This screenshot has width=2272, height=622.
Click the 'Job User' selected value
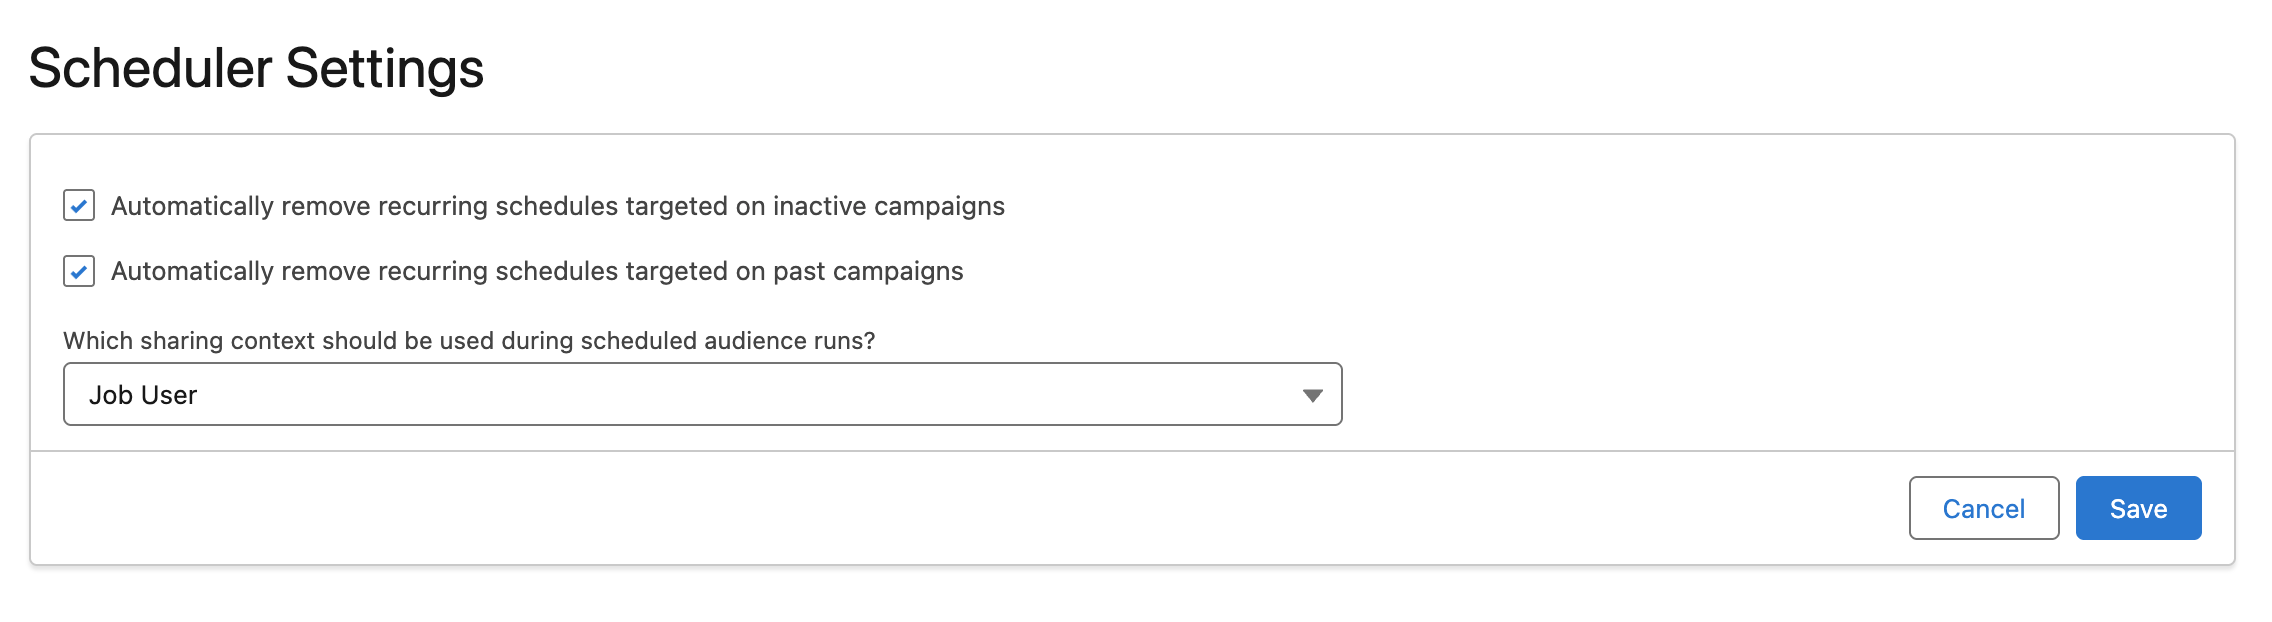pos(143,395)
